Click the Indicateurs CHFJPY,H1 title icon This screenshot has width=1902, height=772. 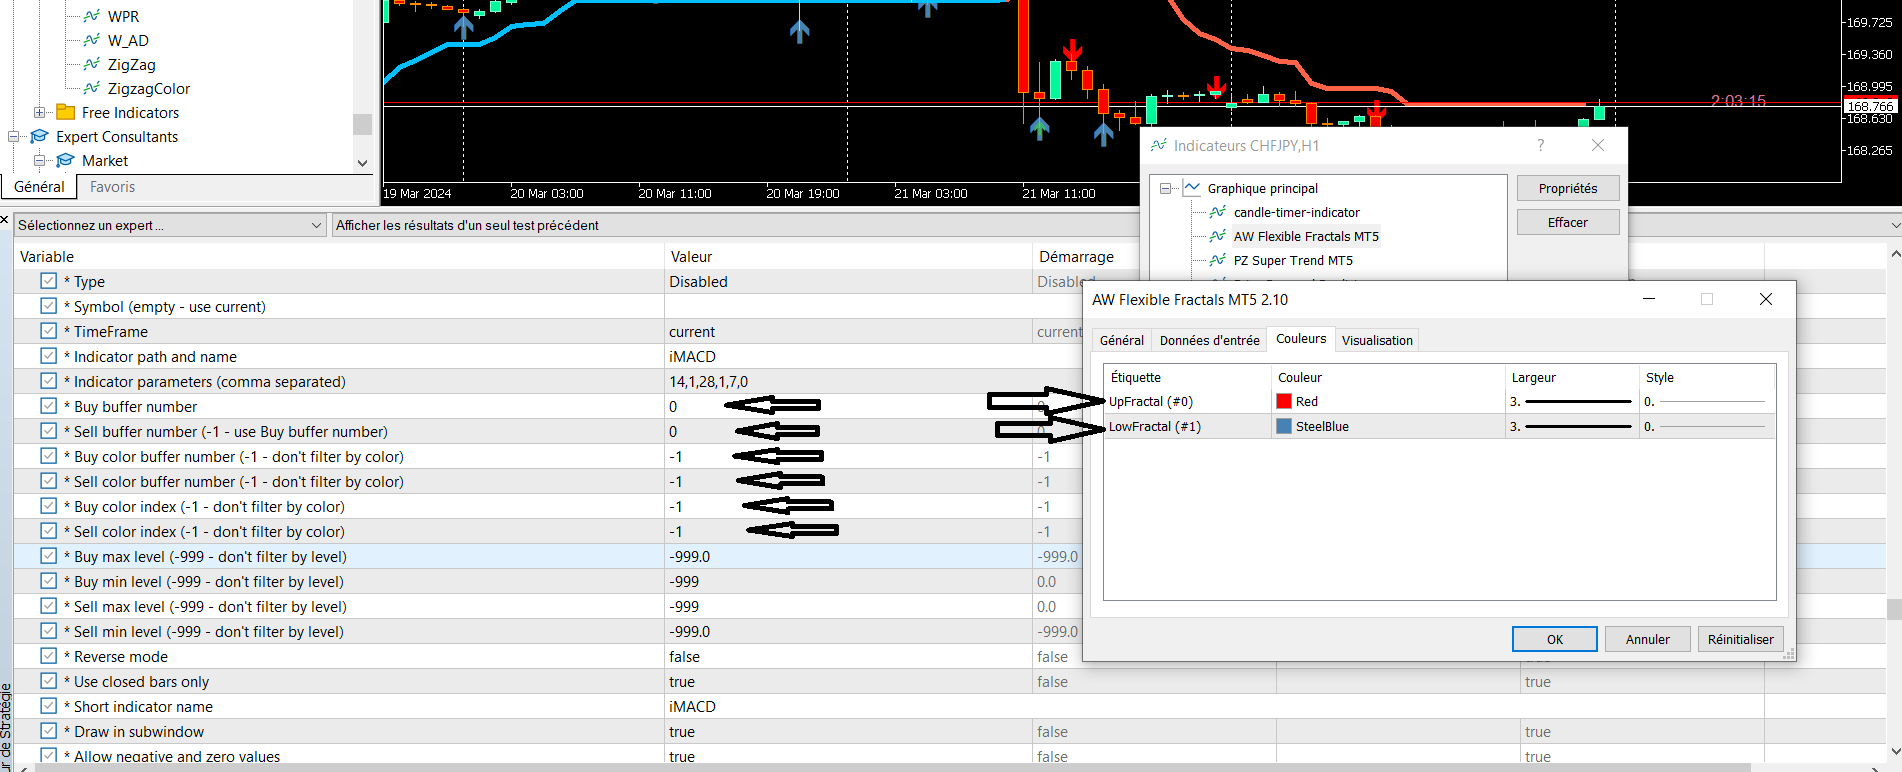pos(1159,145)
